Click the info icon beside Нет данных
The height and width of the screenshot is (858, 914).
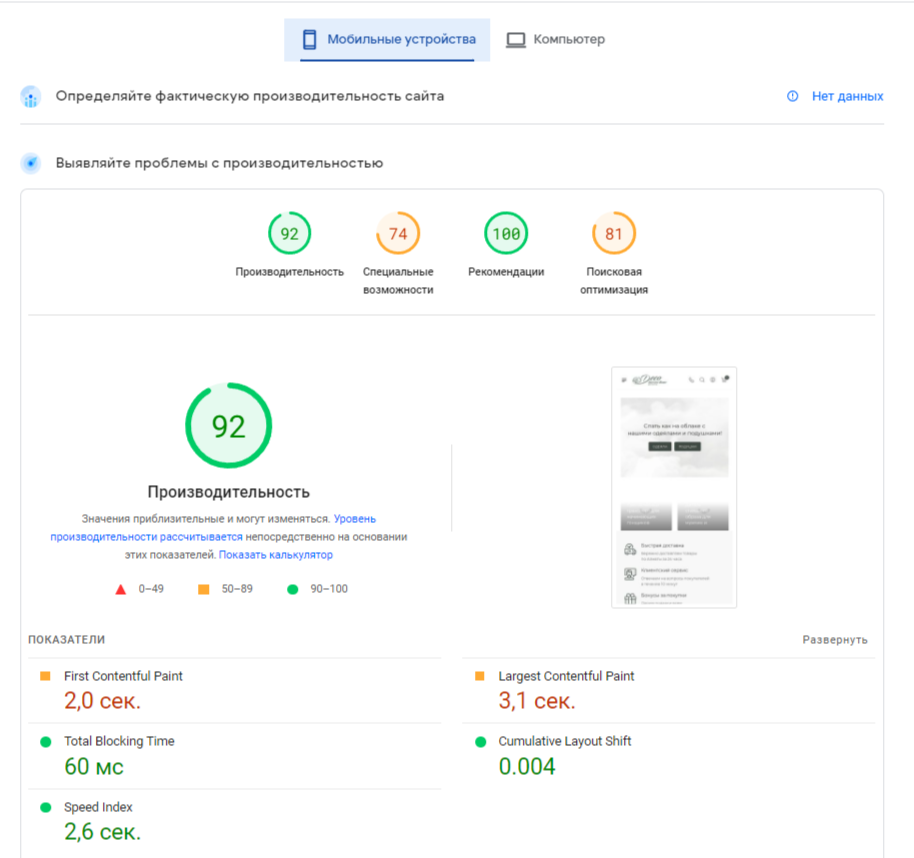[x=793, y=96]
